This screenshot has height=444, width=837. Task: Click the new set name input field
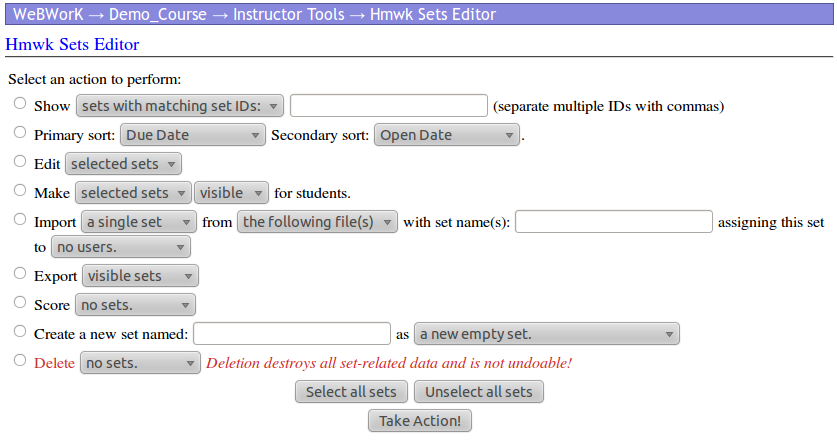click(292, 334)
